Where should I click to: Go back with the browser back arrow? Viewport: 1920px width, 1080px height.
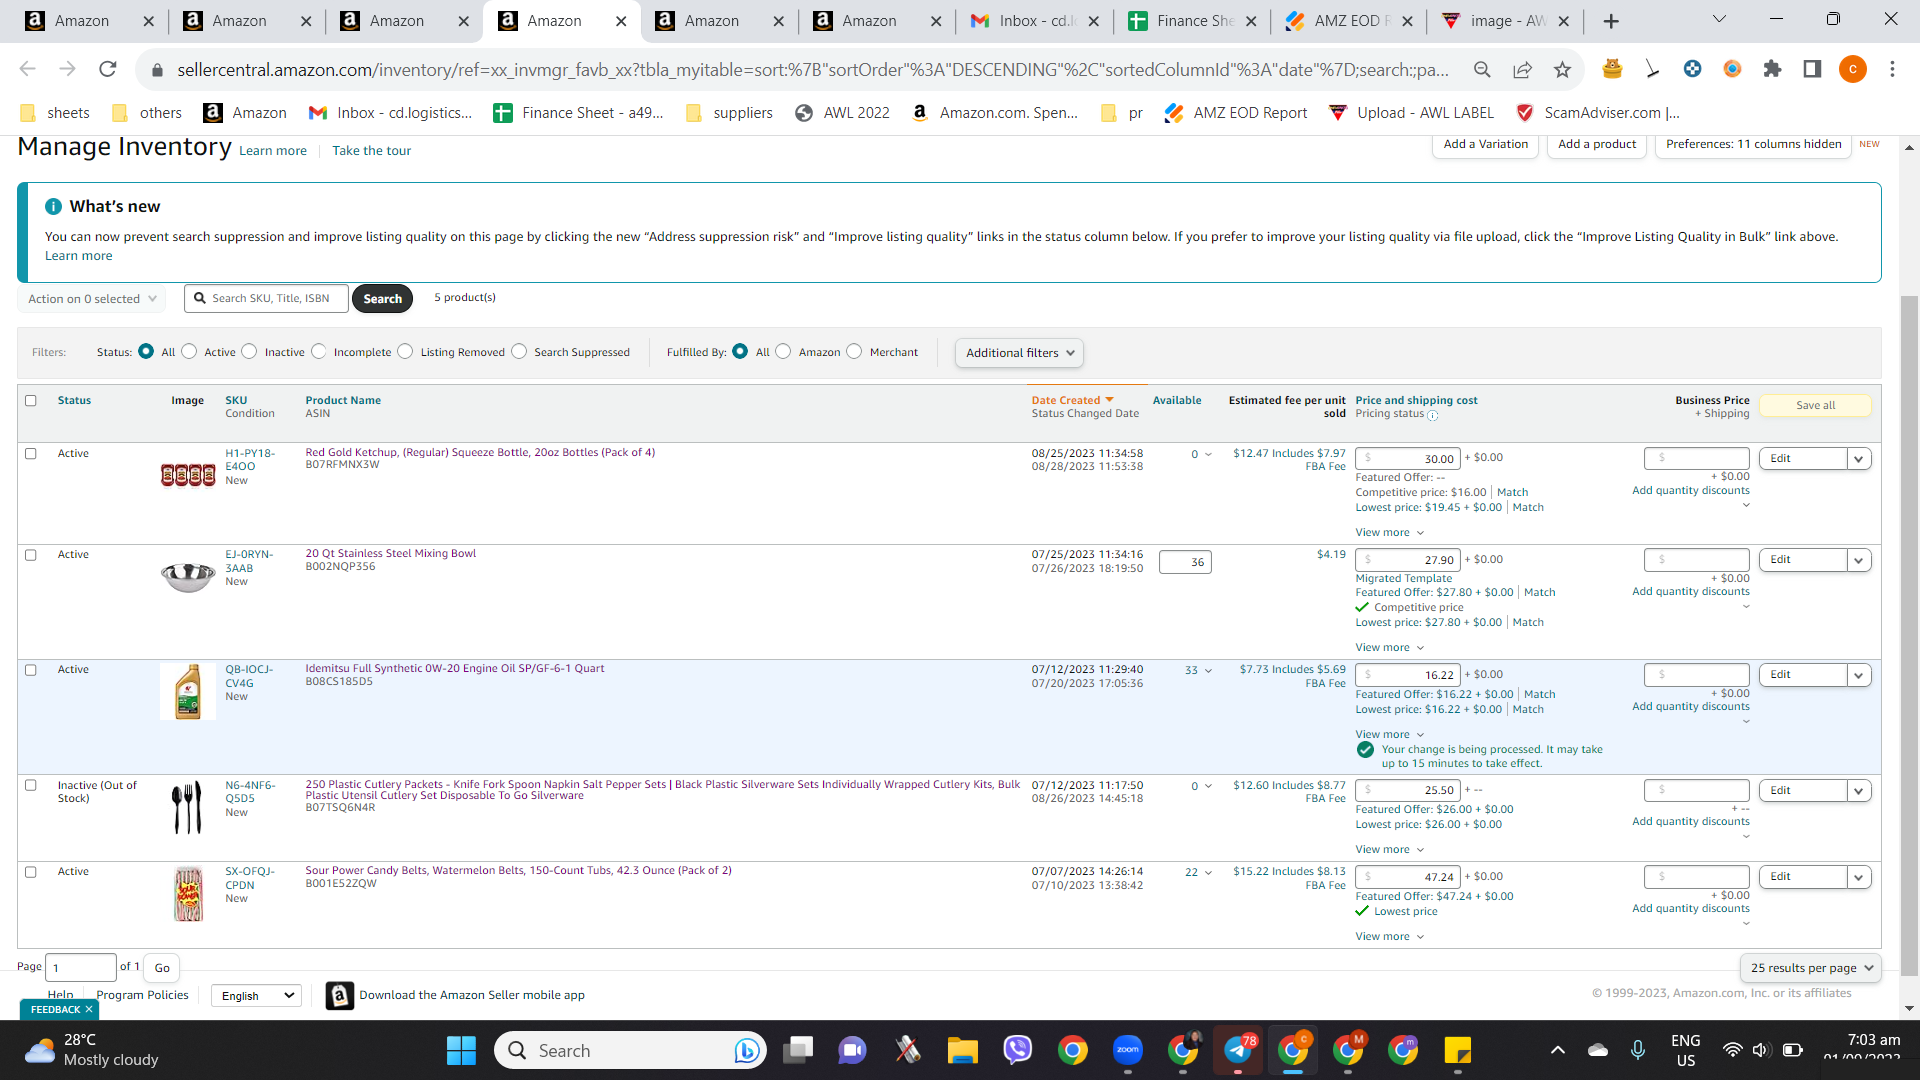pos(27,69)
